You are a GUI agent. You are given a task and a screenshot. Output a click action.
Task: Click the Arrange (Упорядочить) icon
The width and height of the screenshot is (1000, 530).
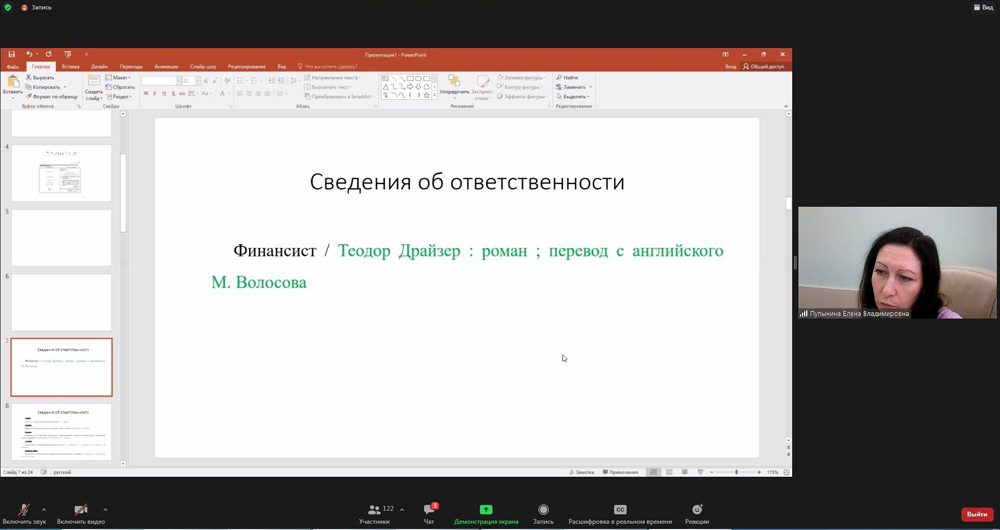[x=454, y=82]
